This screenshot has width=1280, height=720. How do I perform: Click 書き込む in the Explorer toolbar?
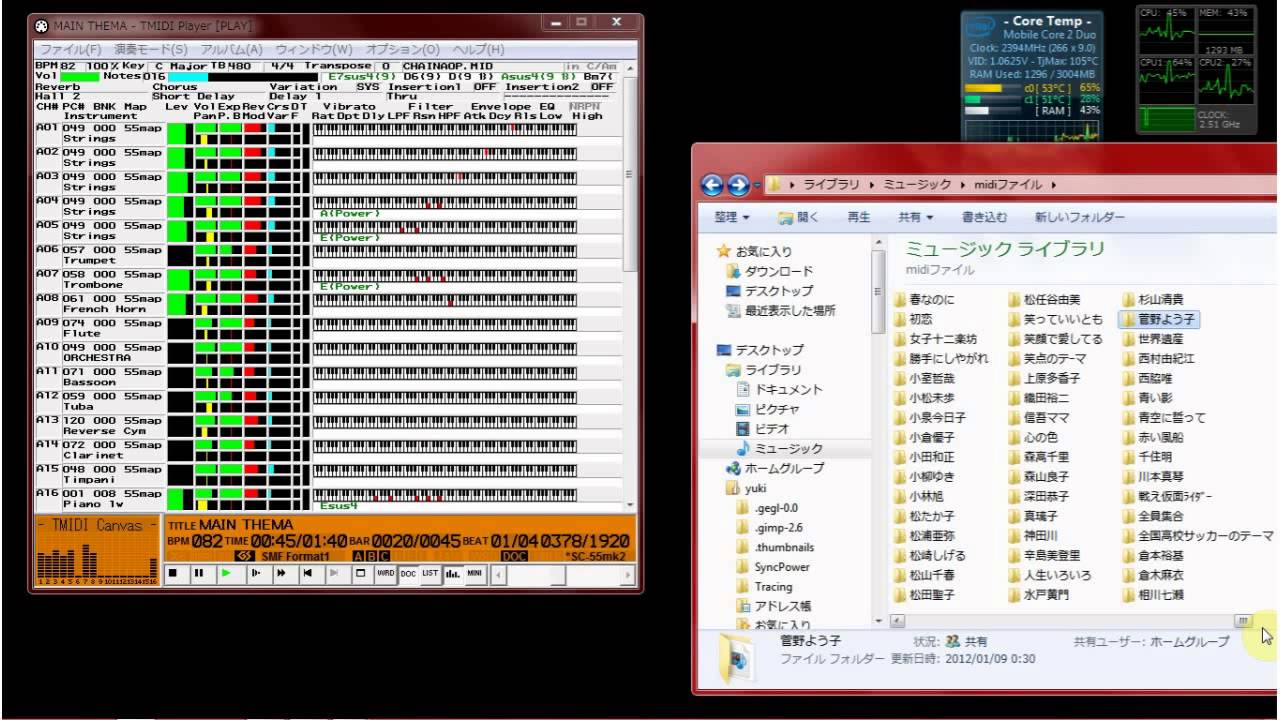984,217
